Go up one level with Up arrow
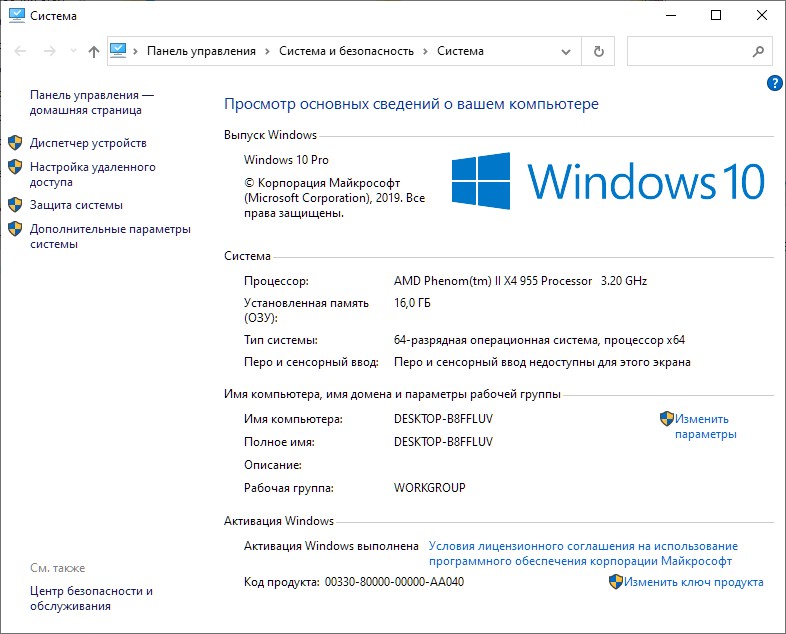 click(x=94, y=51)
